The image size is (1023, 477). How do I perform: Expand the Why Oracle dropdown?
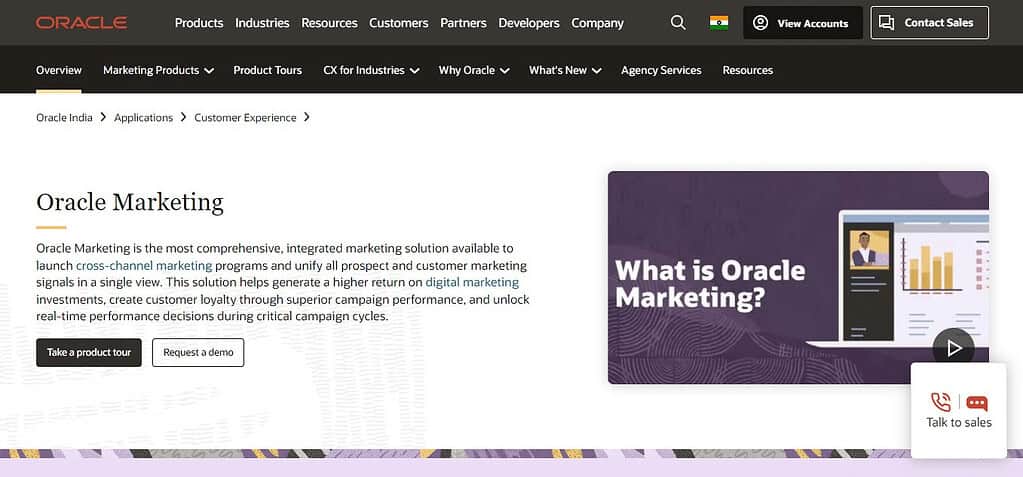coord(474,70)
